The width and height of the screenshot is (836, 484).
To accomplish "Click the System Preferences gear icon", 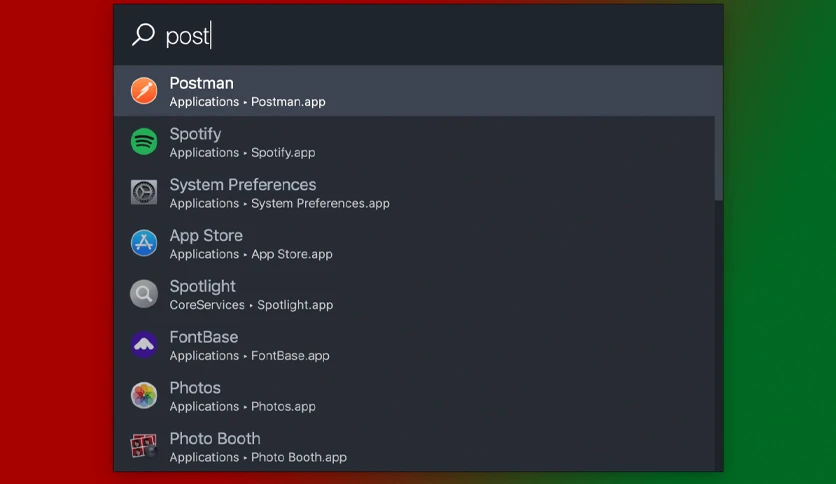I will (x=144, y=192).
